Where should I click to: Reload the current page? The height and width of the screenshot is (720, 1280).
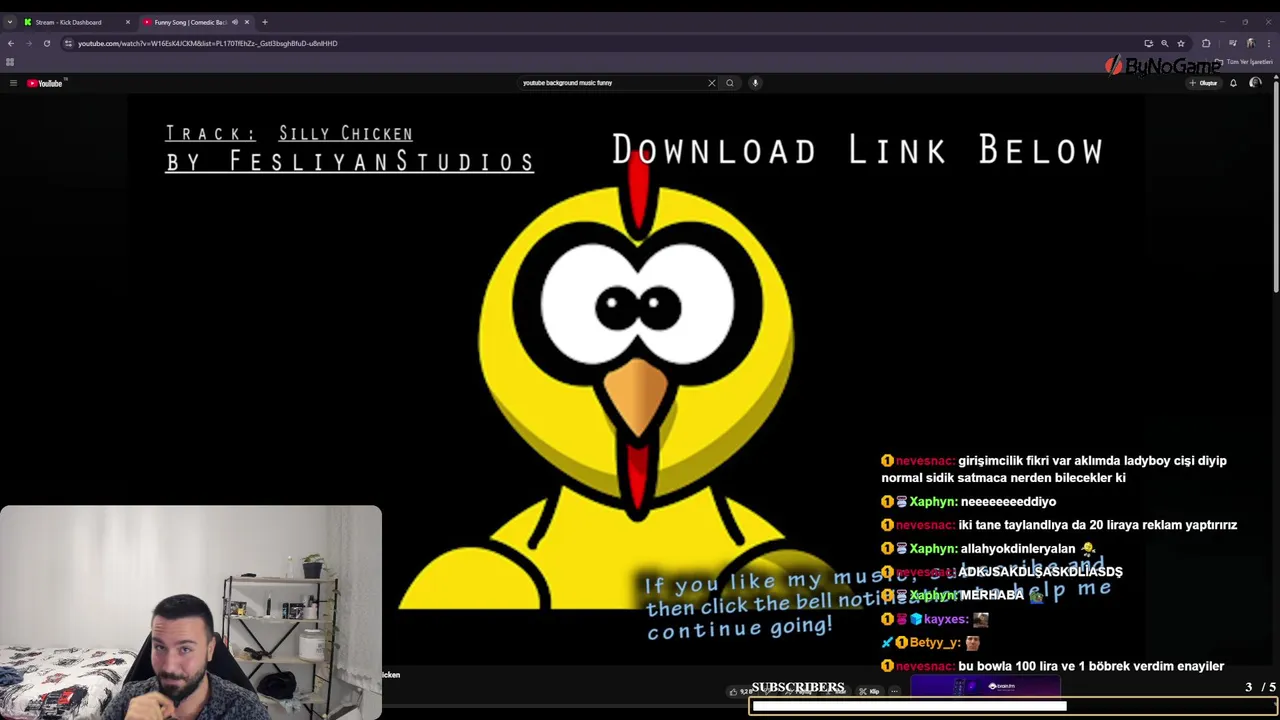click(46, 43)
